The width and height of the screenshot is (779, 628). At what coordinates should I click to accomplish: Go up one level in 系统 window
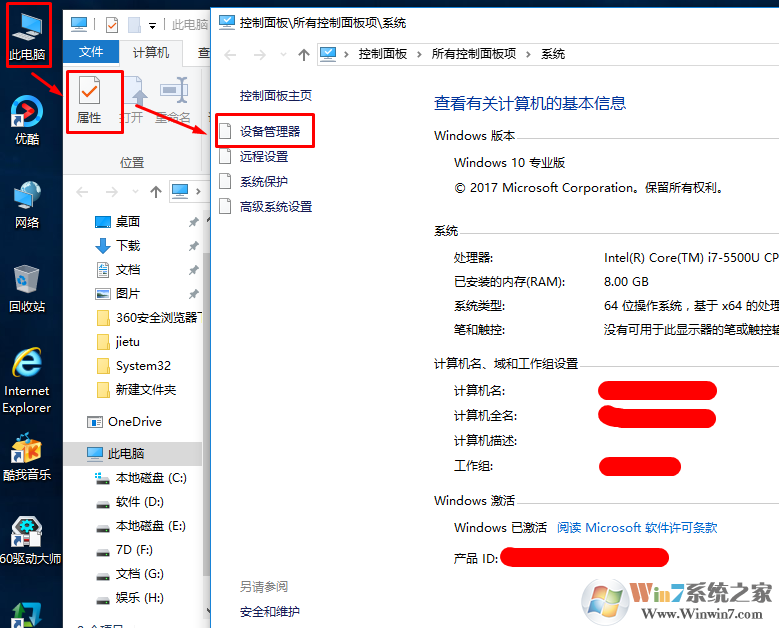click(304, 54)
